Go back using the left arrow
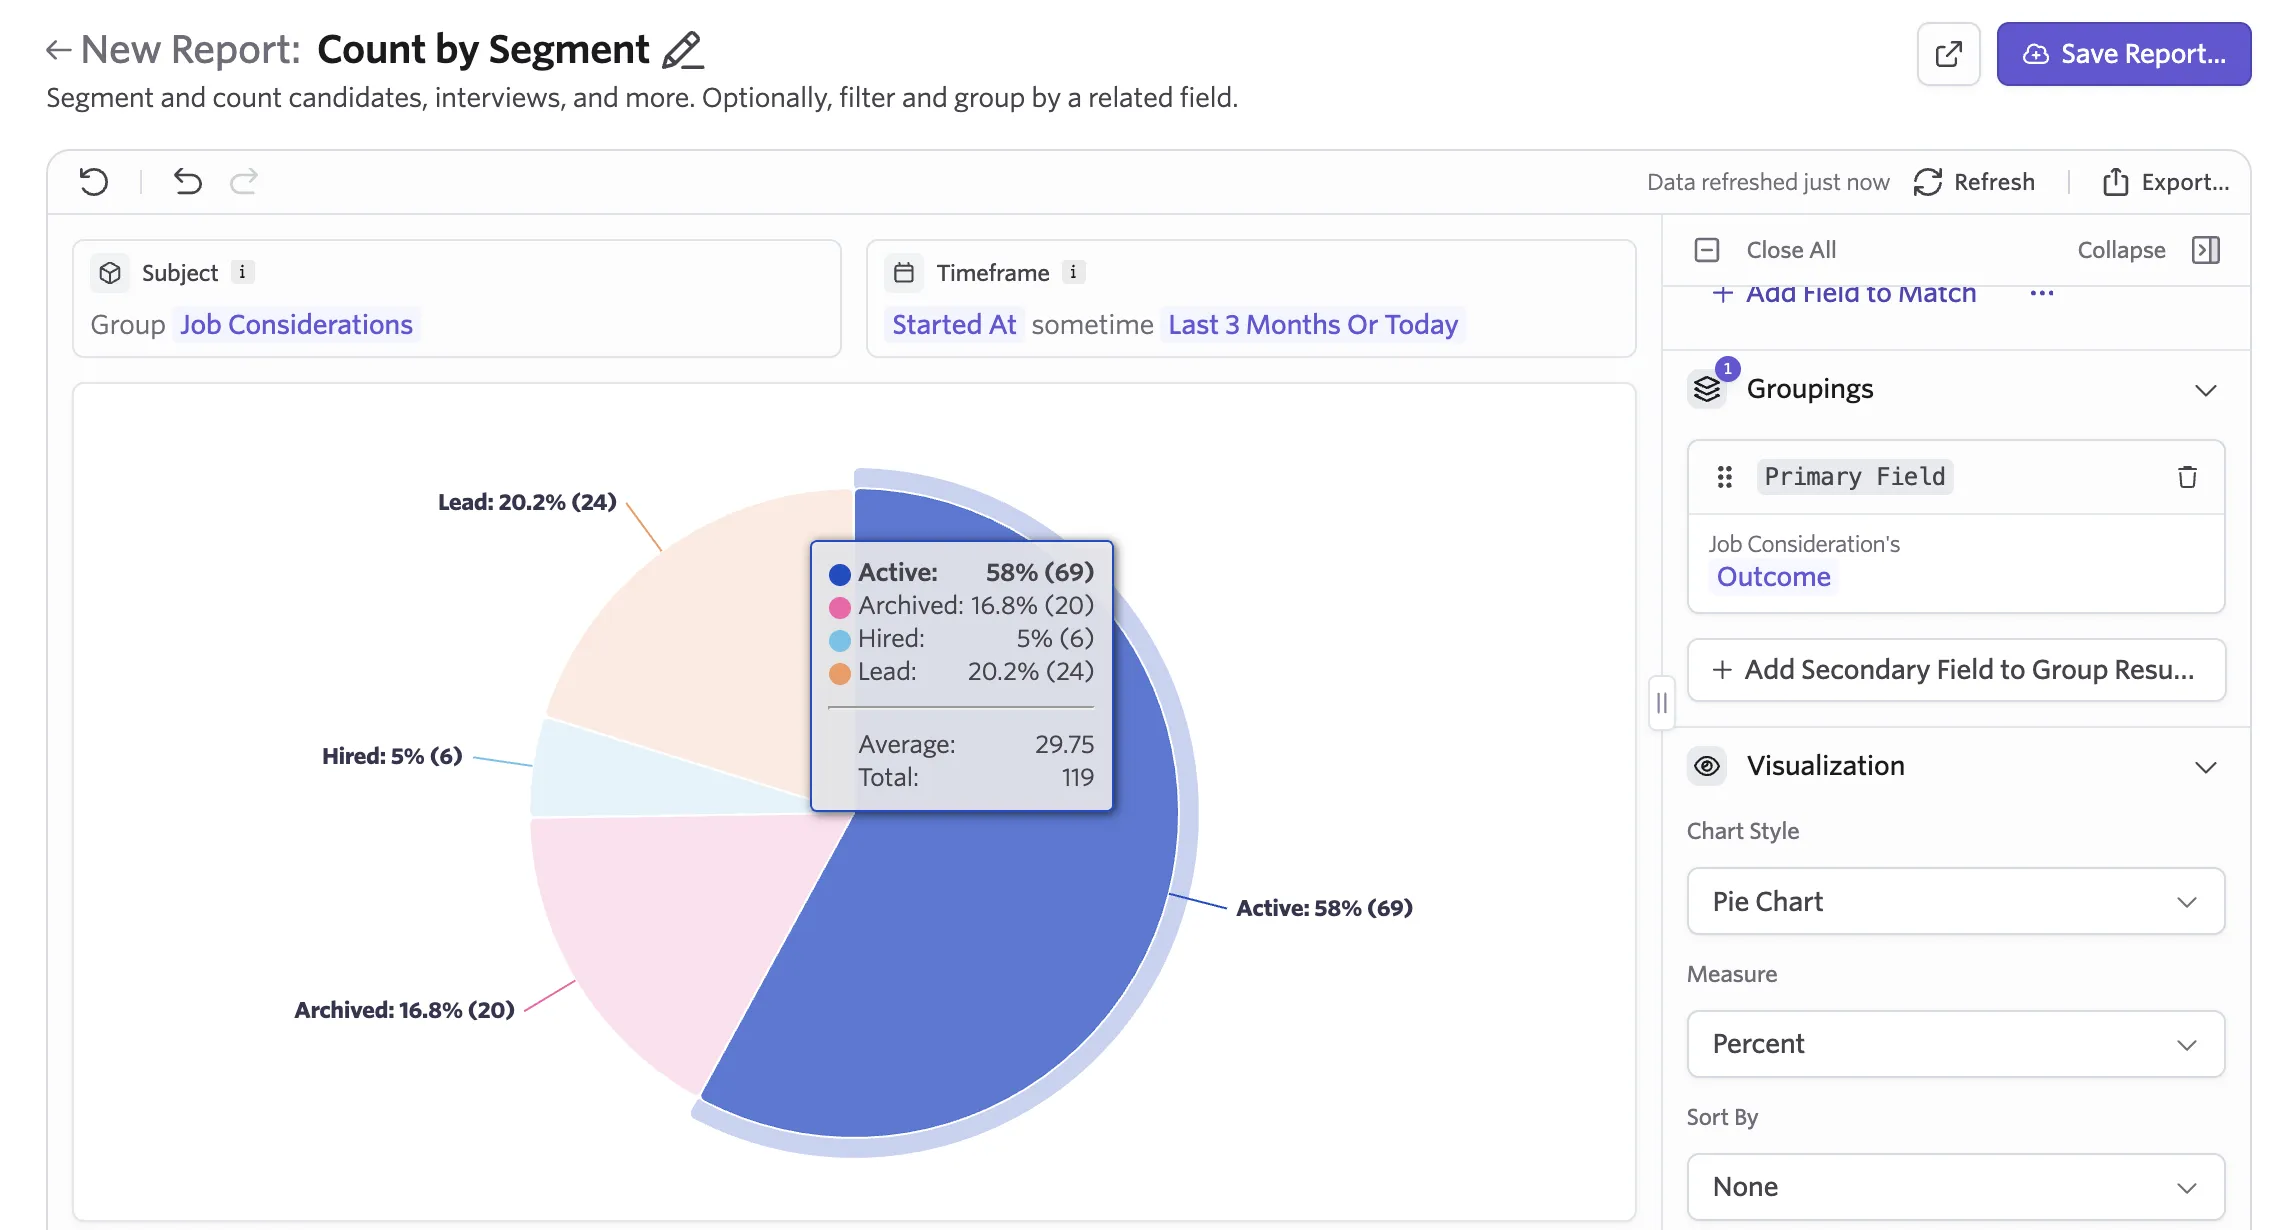 [x=58, y=50]
